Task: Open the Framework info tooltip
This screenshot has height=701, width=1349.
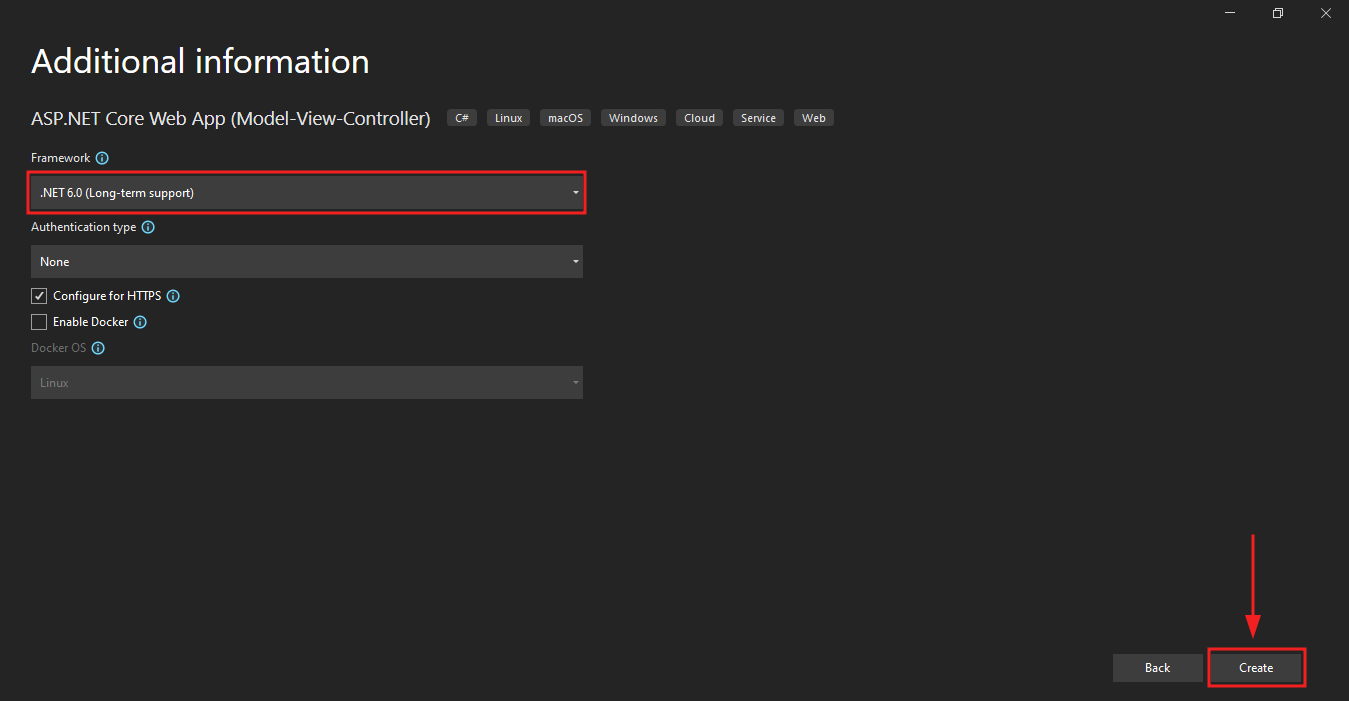Action: (101, 157)
